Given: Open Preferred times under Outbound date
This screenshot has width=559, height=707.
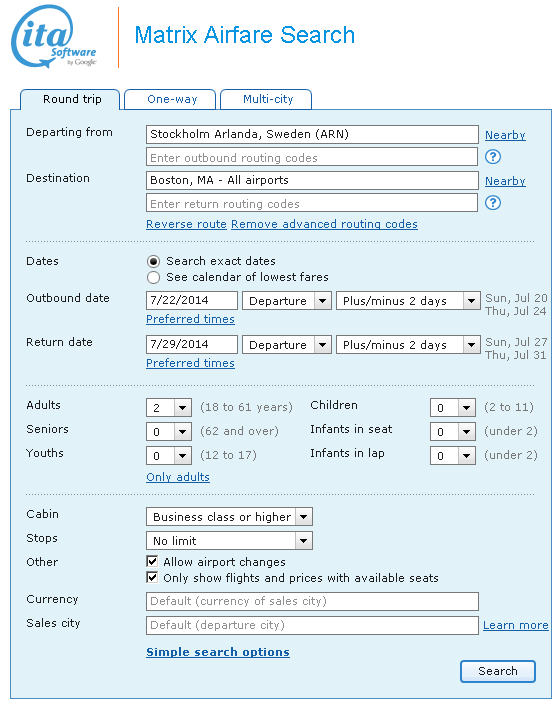Looking at the screenshot, I should 190,319.
